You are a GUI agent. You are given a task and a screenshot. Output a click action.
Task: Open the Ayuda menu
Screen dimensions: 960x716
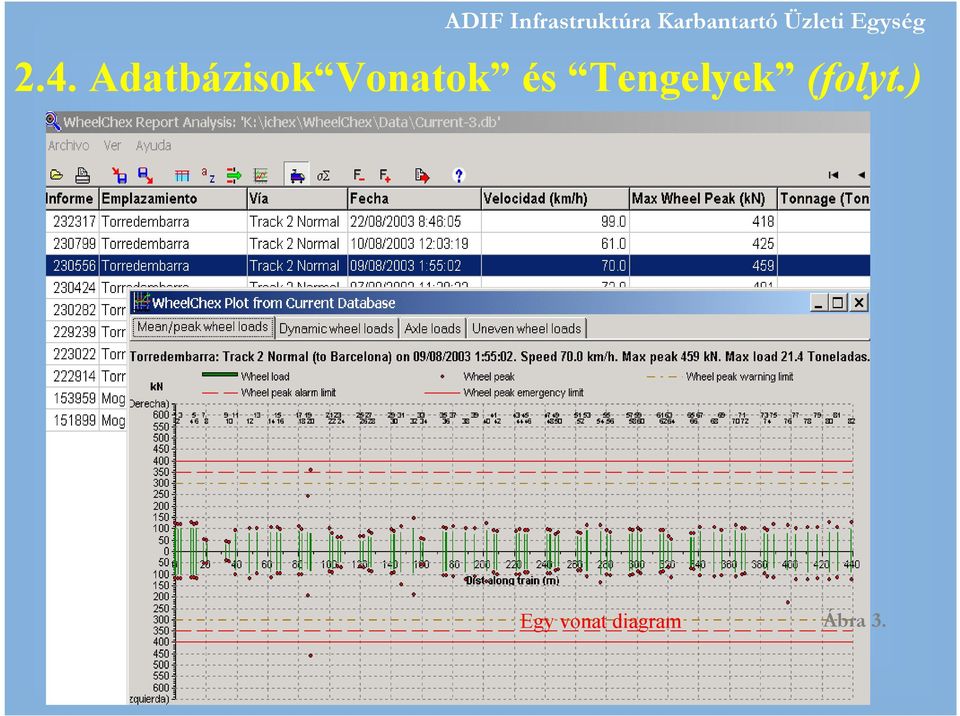[x=154, y=146]
